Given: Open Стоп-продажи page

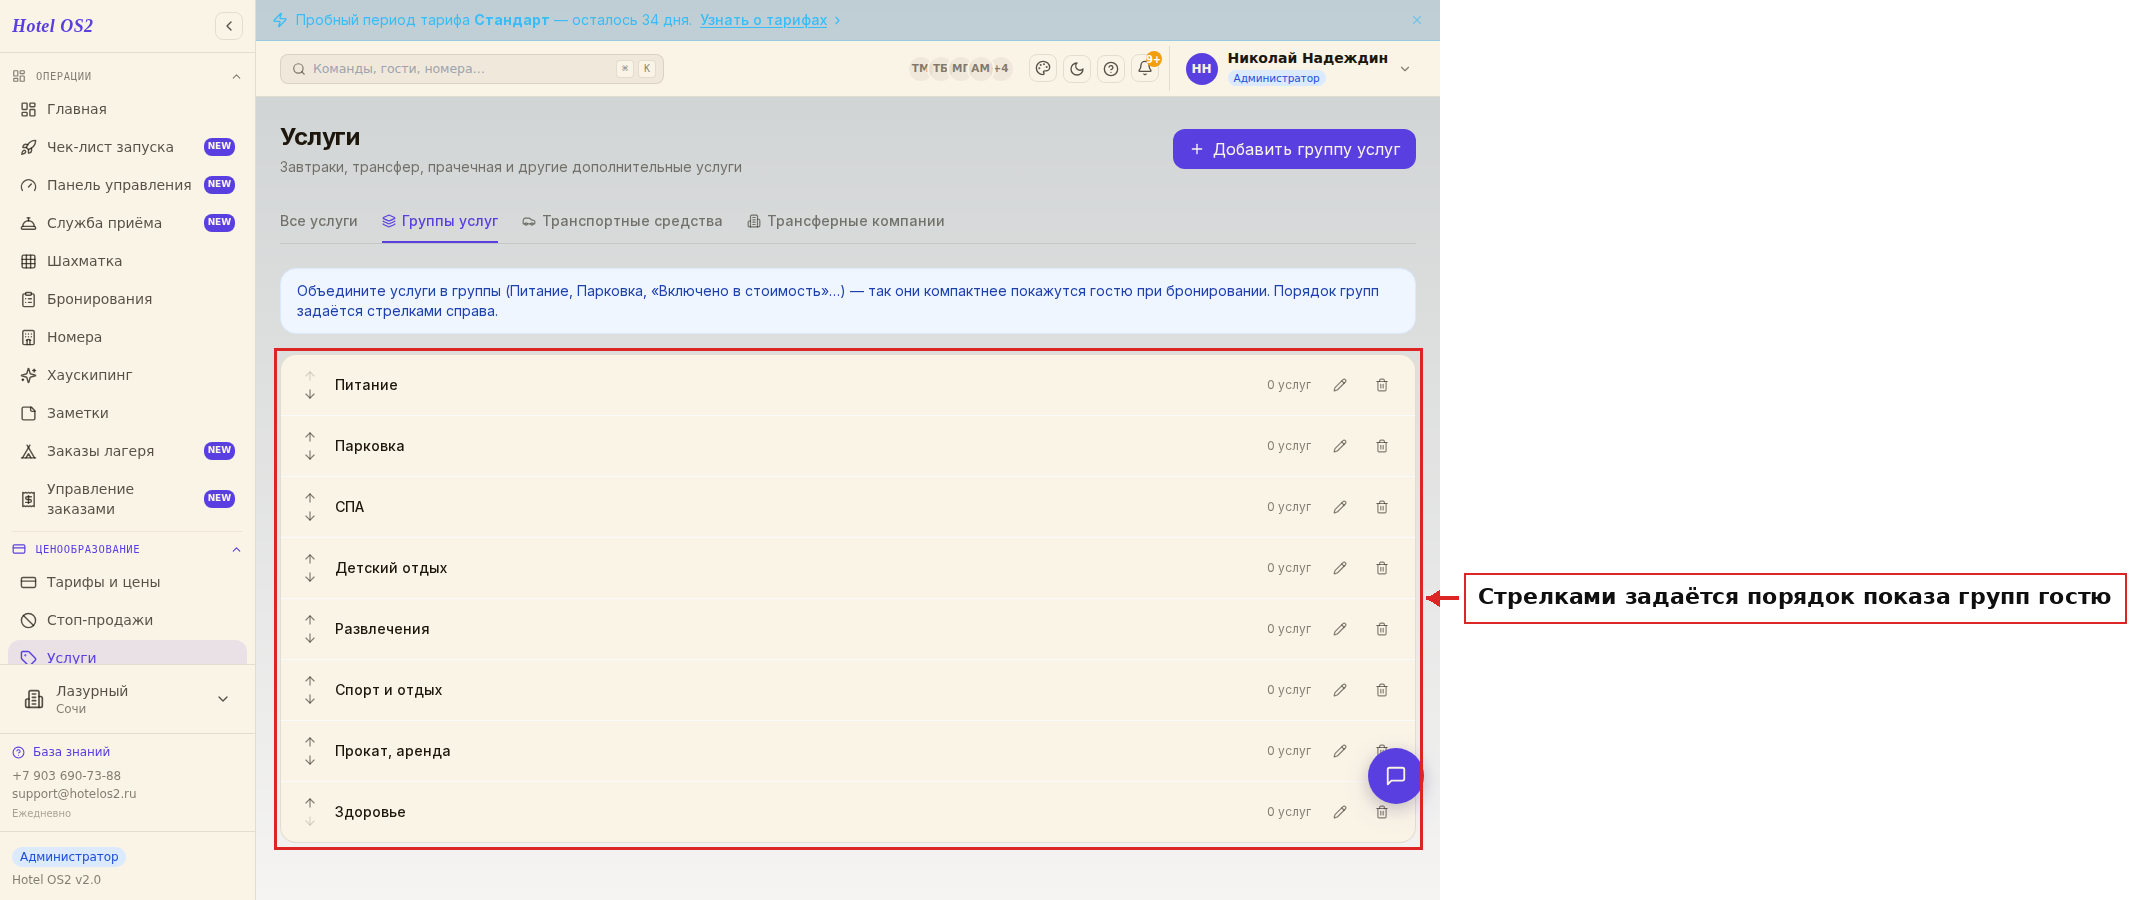Looking at the screenshot, I should pyautogui.click(x=127, y=620).
